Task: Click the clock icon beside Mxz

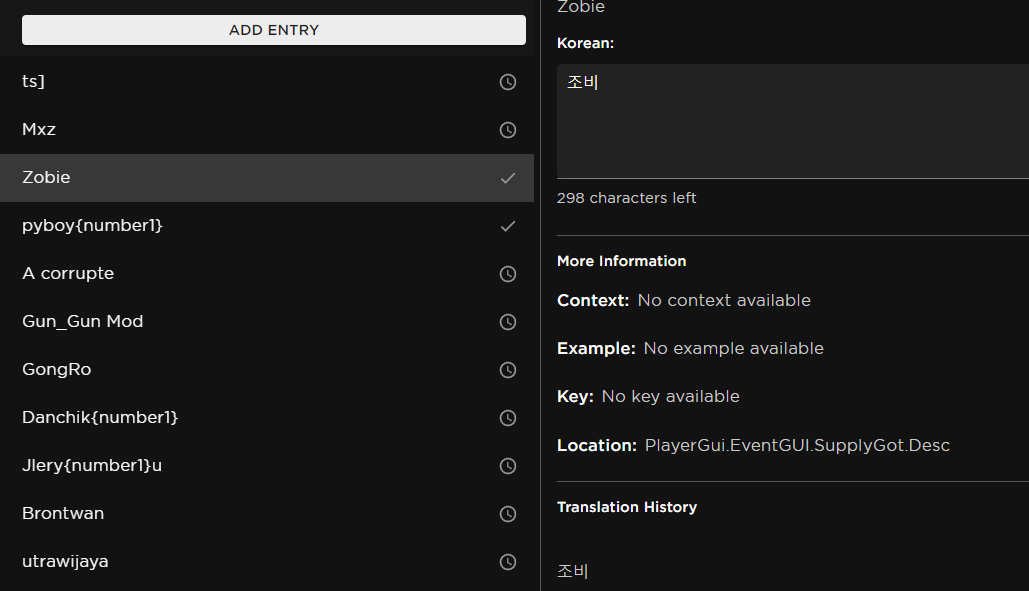Action: 507,130
